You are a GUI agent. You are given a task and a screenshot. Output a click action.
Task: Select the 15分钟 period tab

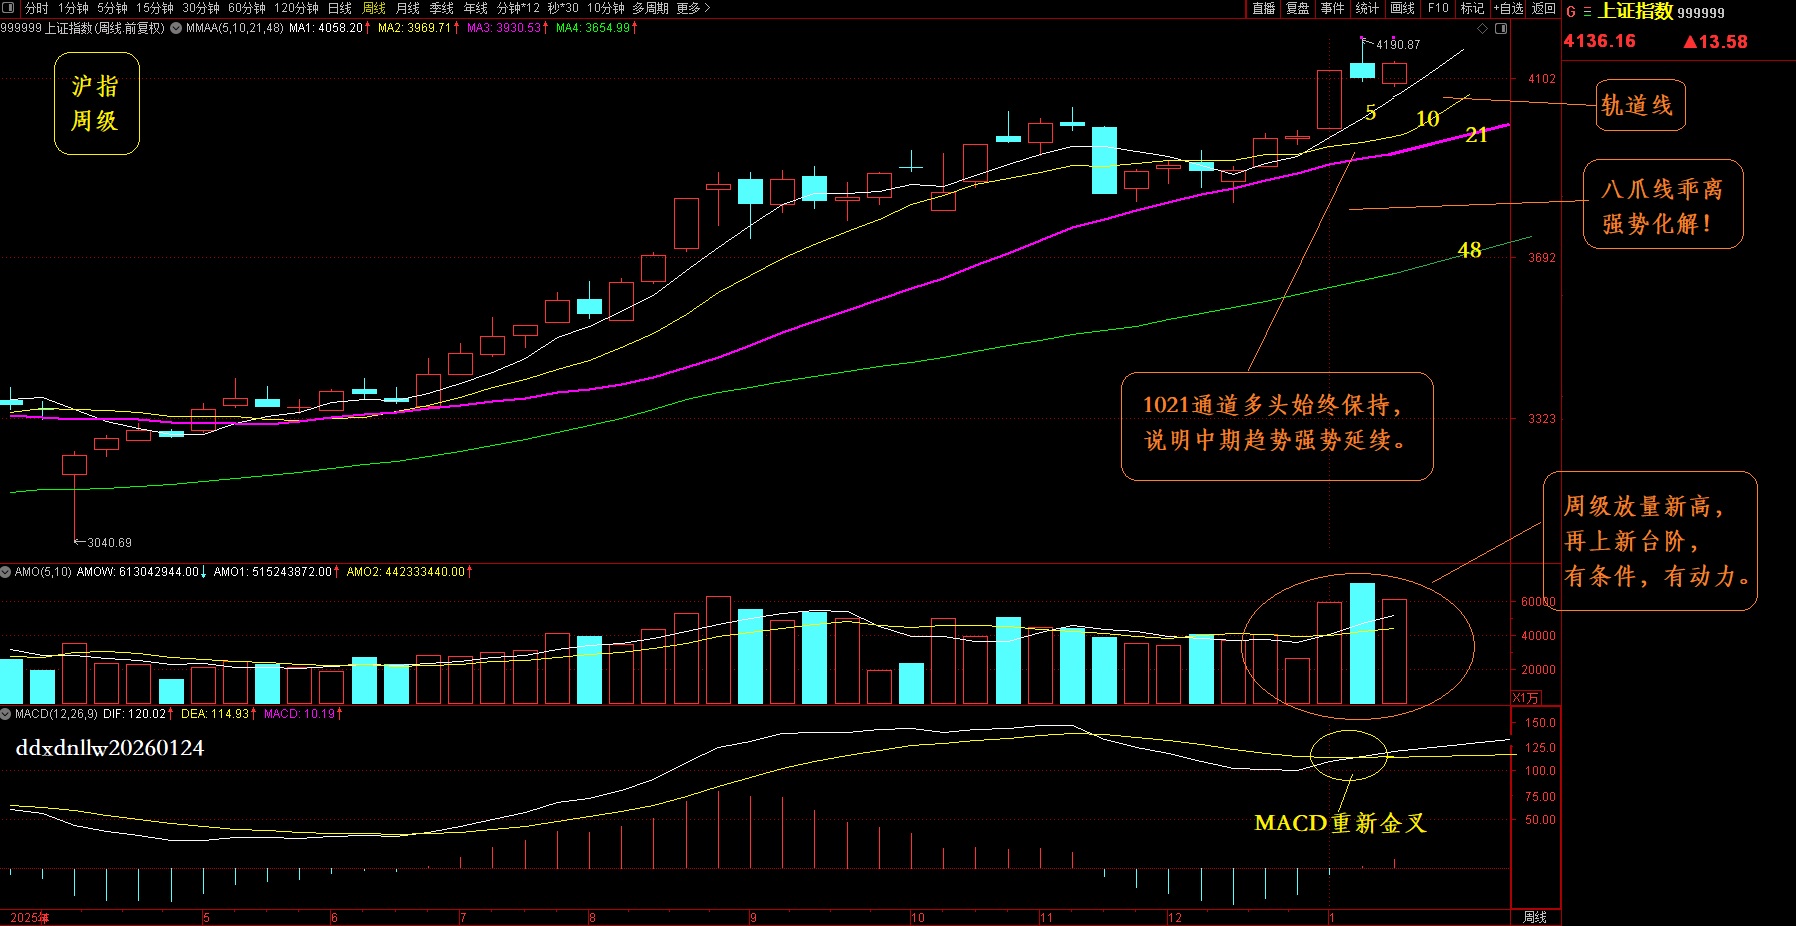[x=155, y=8]
